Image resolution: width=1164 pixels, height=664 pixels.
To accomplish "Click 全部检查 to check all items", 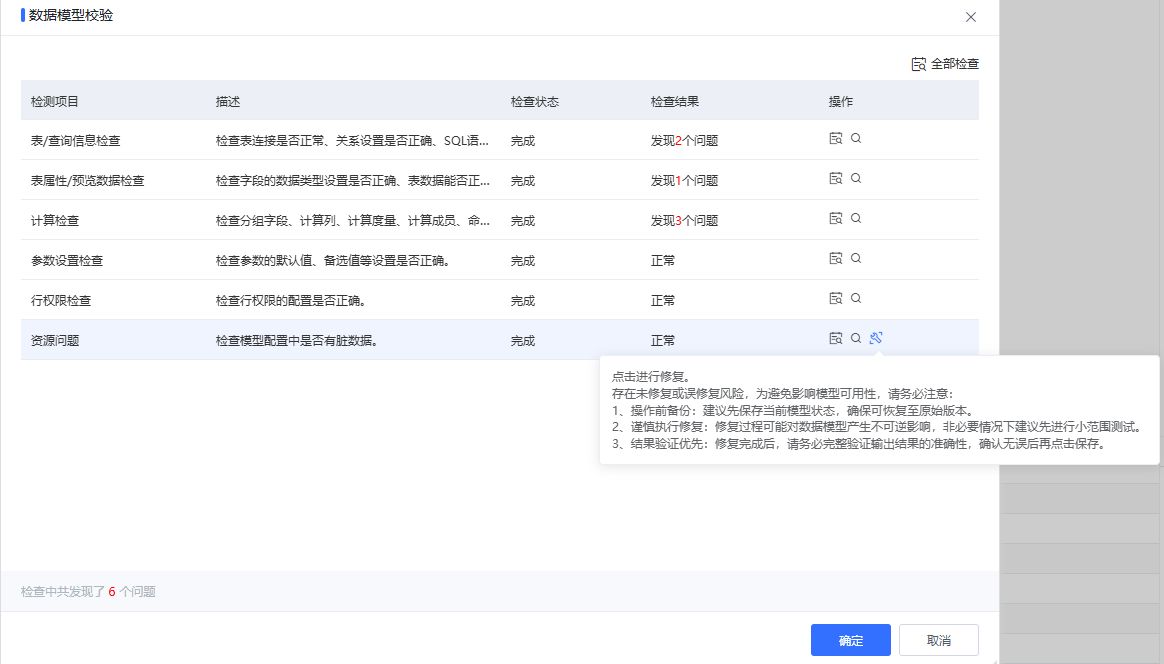I will pyautogui.click(x=945, y=64).
